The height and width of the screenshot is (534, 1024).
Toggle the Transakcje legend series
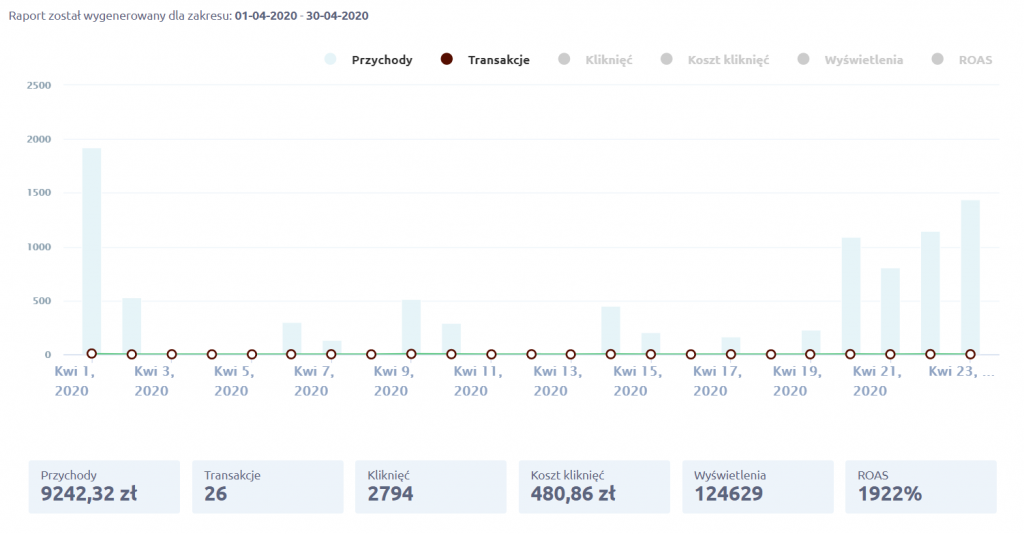(498, 60)
